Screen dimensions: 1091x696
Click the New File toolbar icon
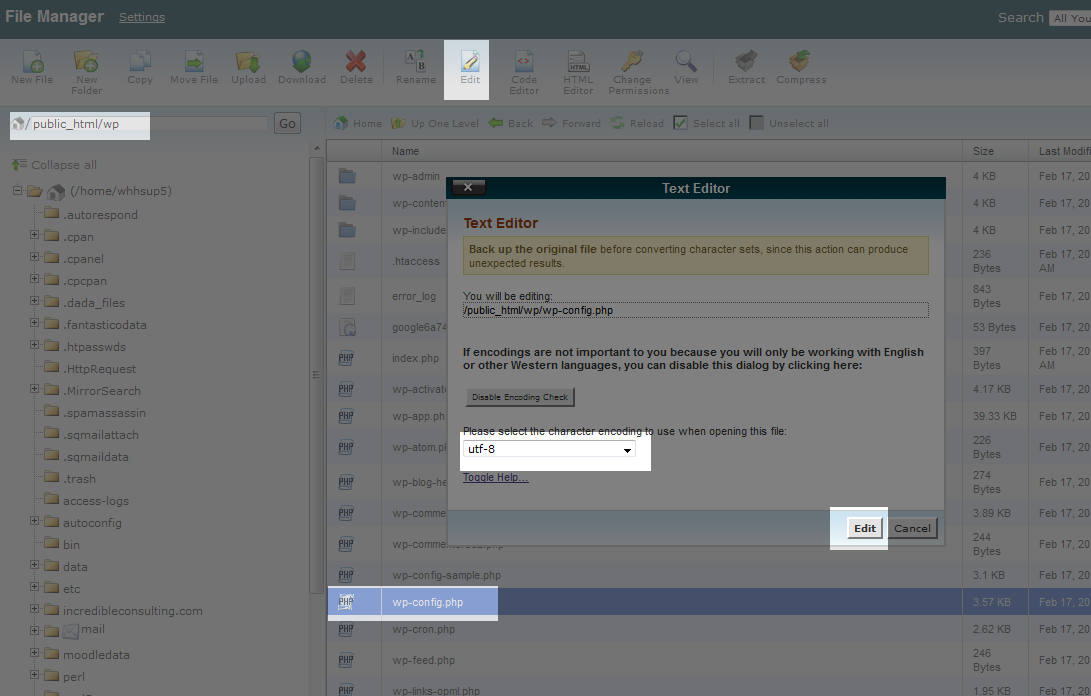[x=32, y=62]
